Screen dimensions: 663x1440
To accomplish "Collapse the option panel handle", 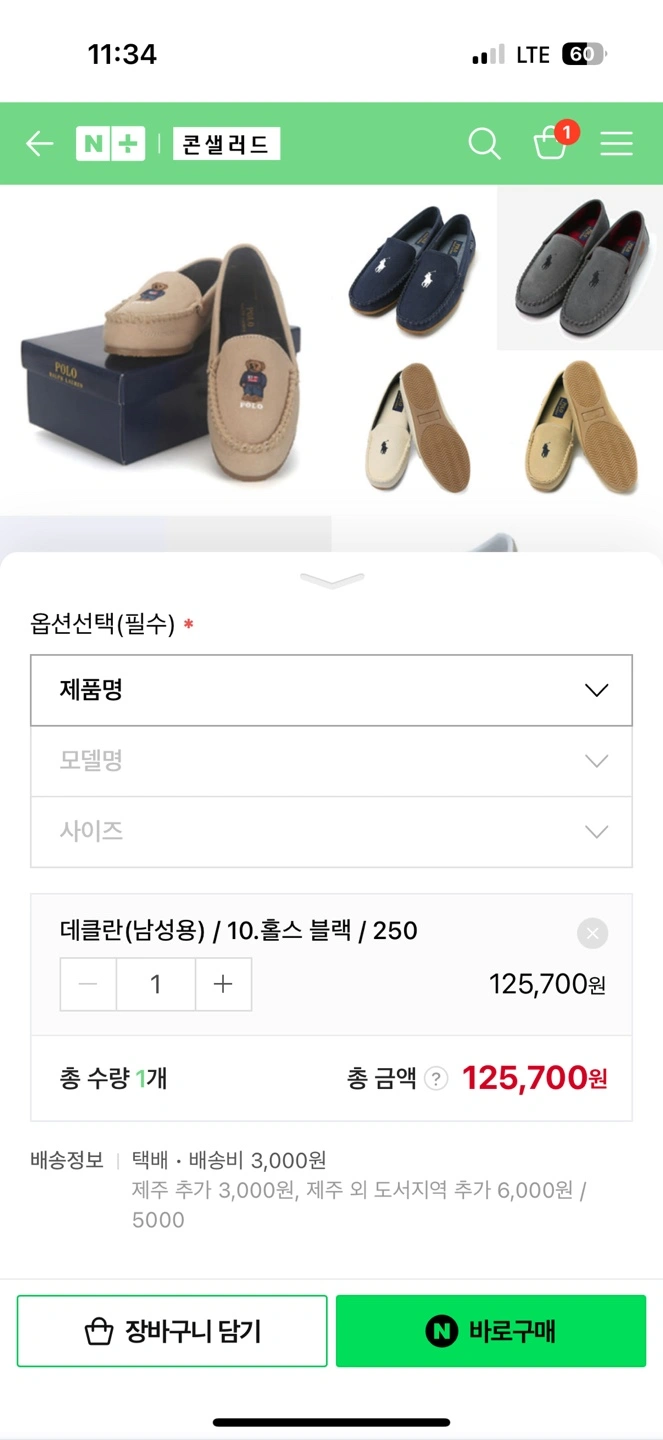I will pyautogui.click(x=331, y=580).
